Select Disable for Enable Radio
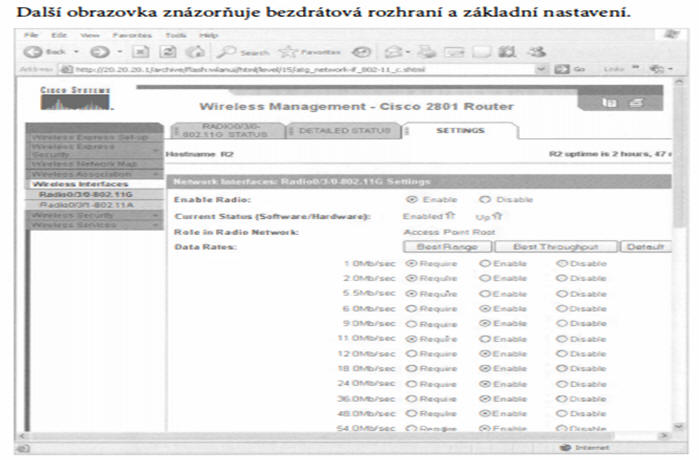699x460 pixels. pos(485,200)
